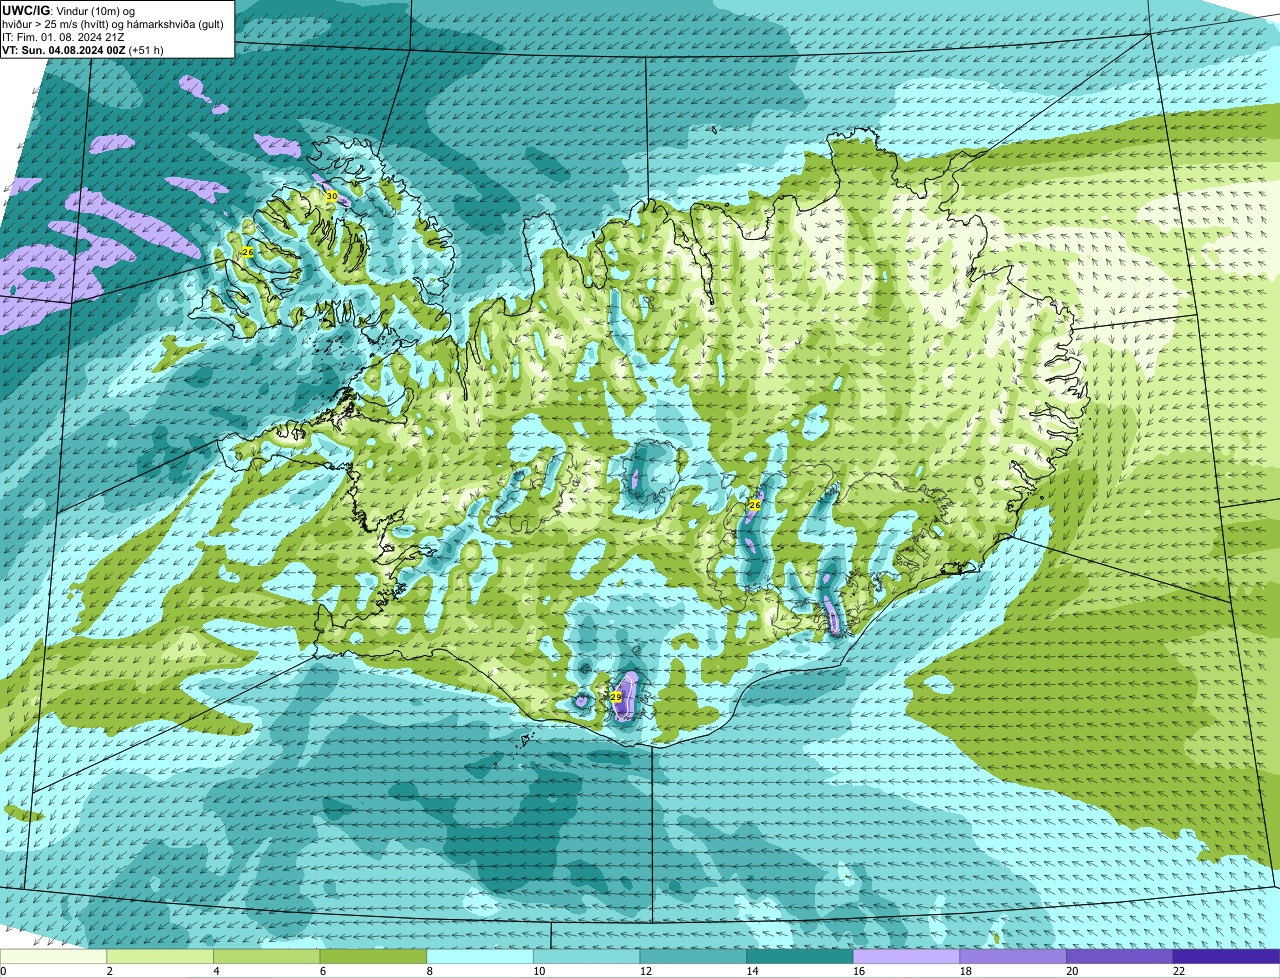Click the scale label "6"
This screenshot has width=1280, height=978.
323,971
